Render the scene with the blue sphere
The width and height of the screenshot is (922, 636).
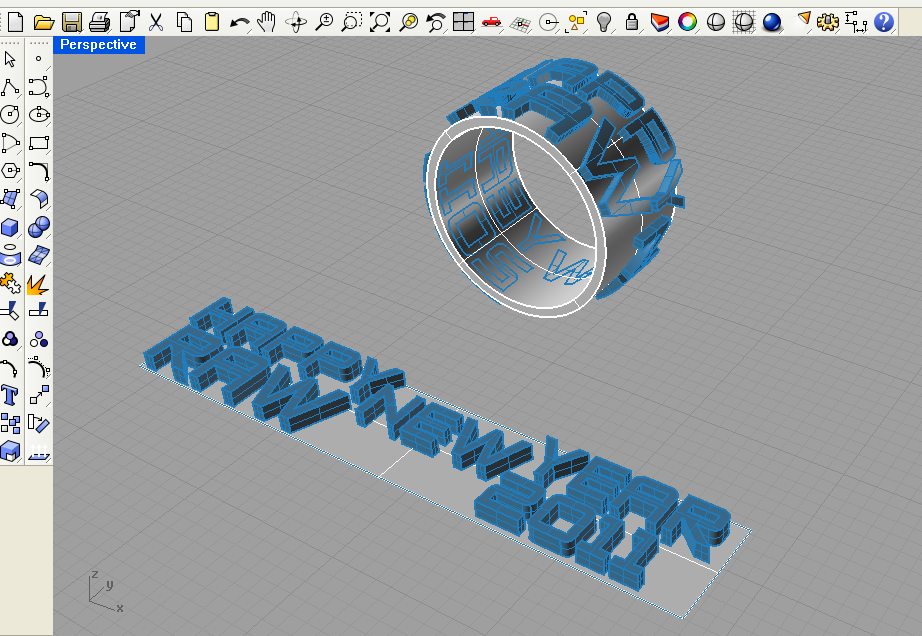click(771, 22)
